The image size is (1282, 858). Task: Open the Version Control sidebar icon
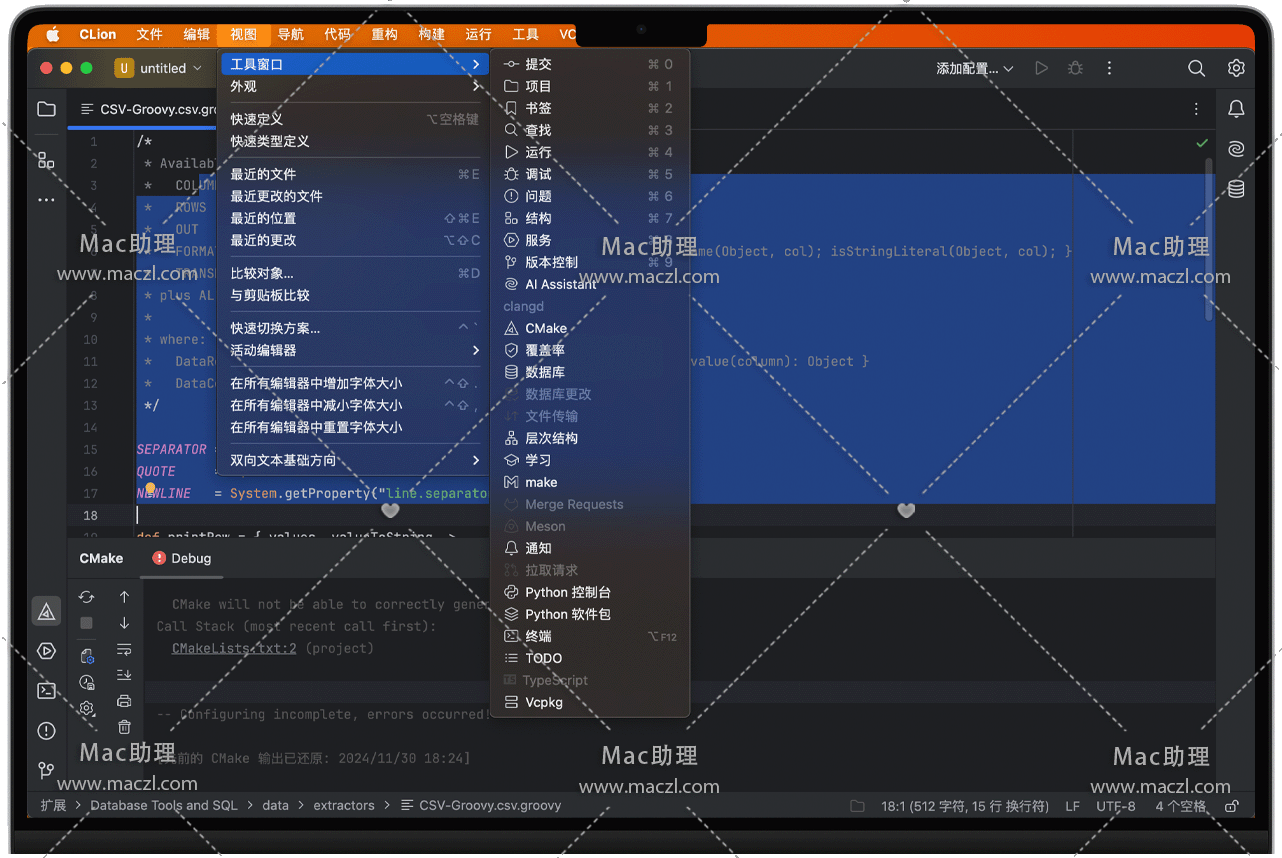(x=46, y=770)
